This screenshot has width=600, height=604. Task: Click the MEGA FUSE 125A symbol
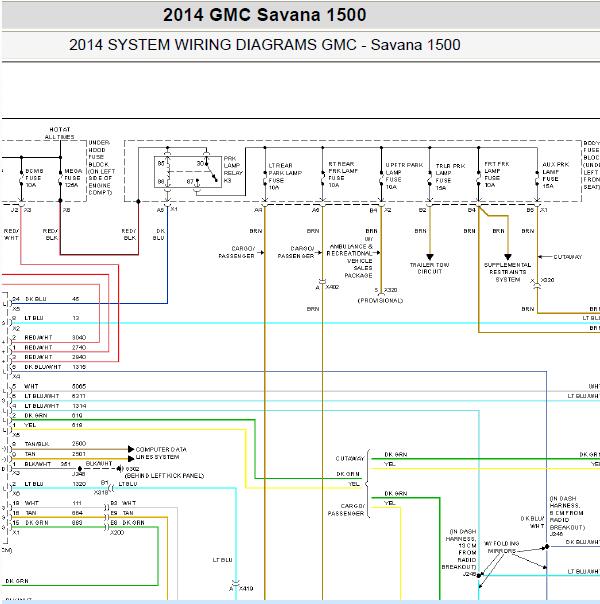point(71,178)
